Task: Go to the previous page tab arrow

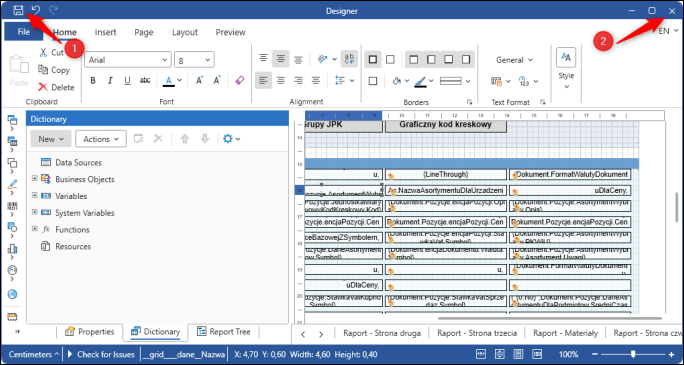Action: (303, 334)
